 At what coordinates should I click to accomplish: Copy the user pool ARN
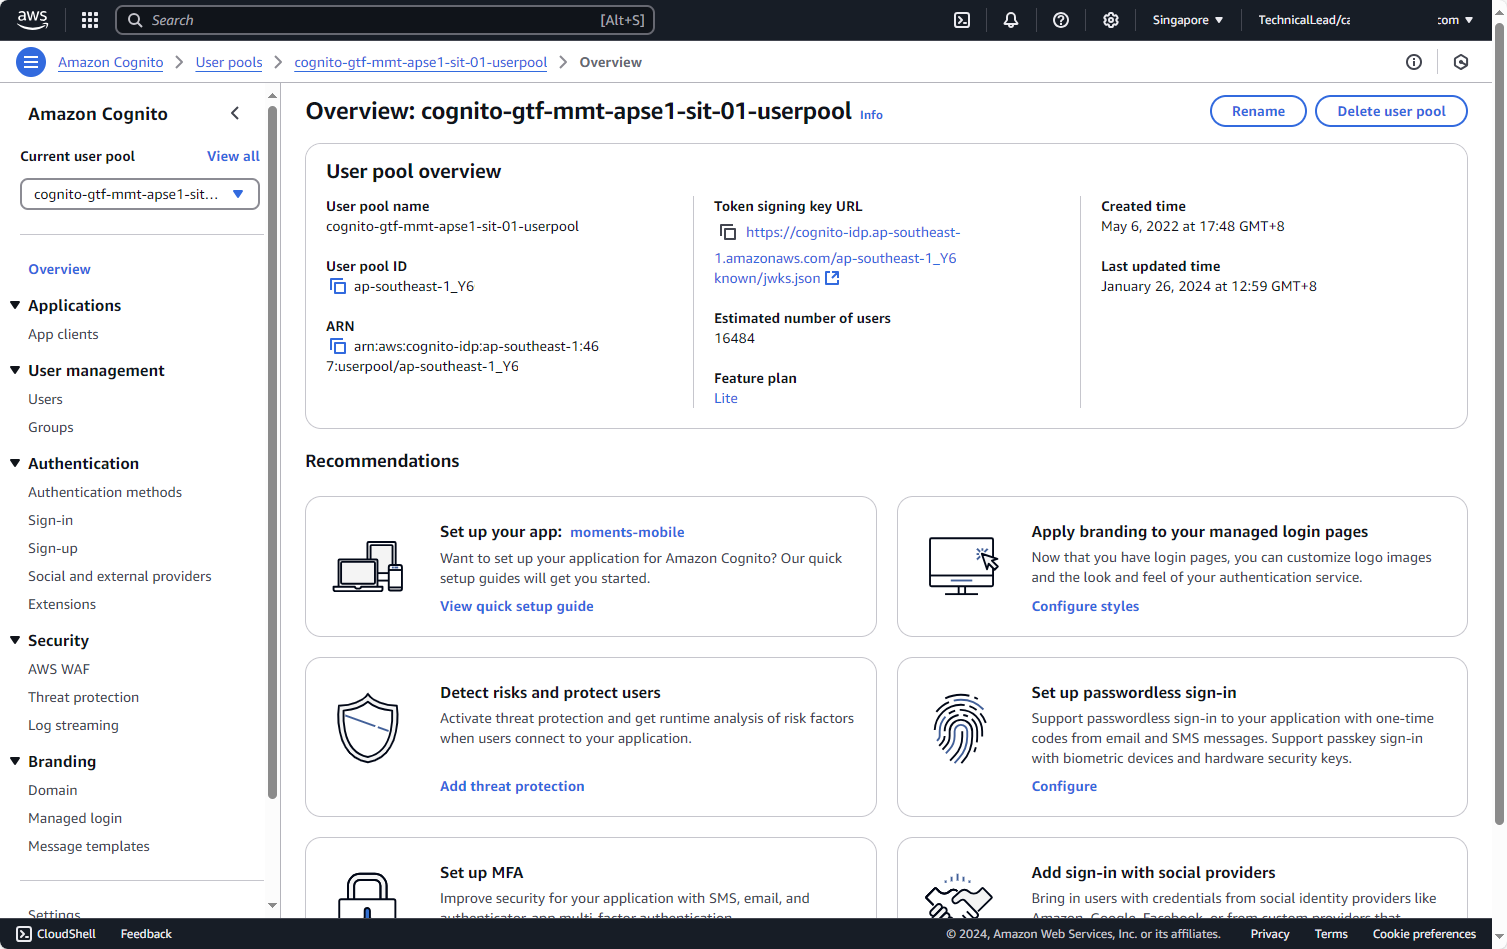(x=338, y=347)
